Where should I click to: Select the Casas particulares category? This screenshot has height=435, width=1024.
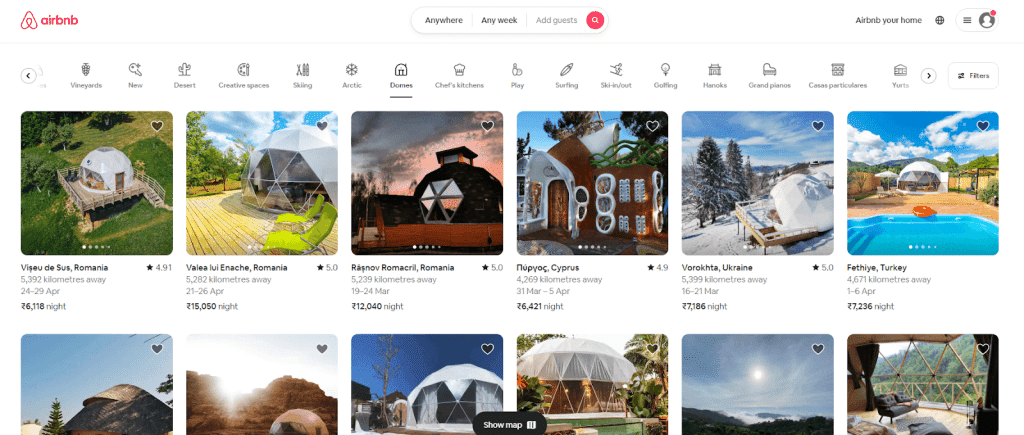838,76
